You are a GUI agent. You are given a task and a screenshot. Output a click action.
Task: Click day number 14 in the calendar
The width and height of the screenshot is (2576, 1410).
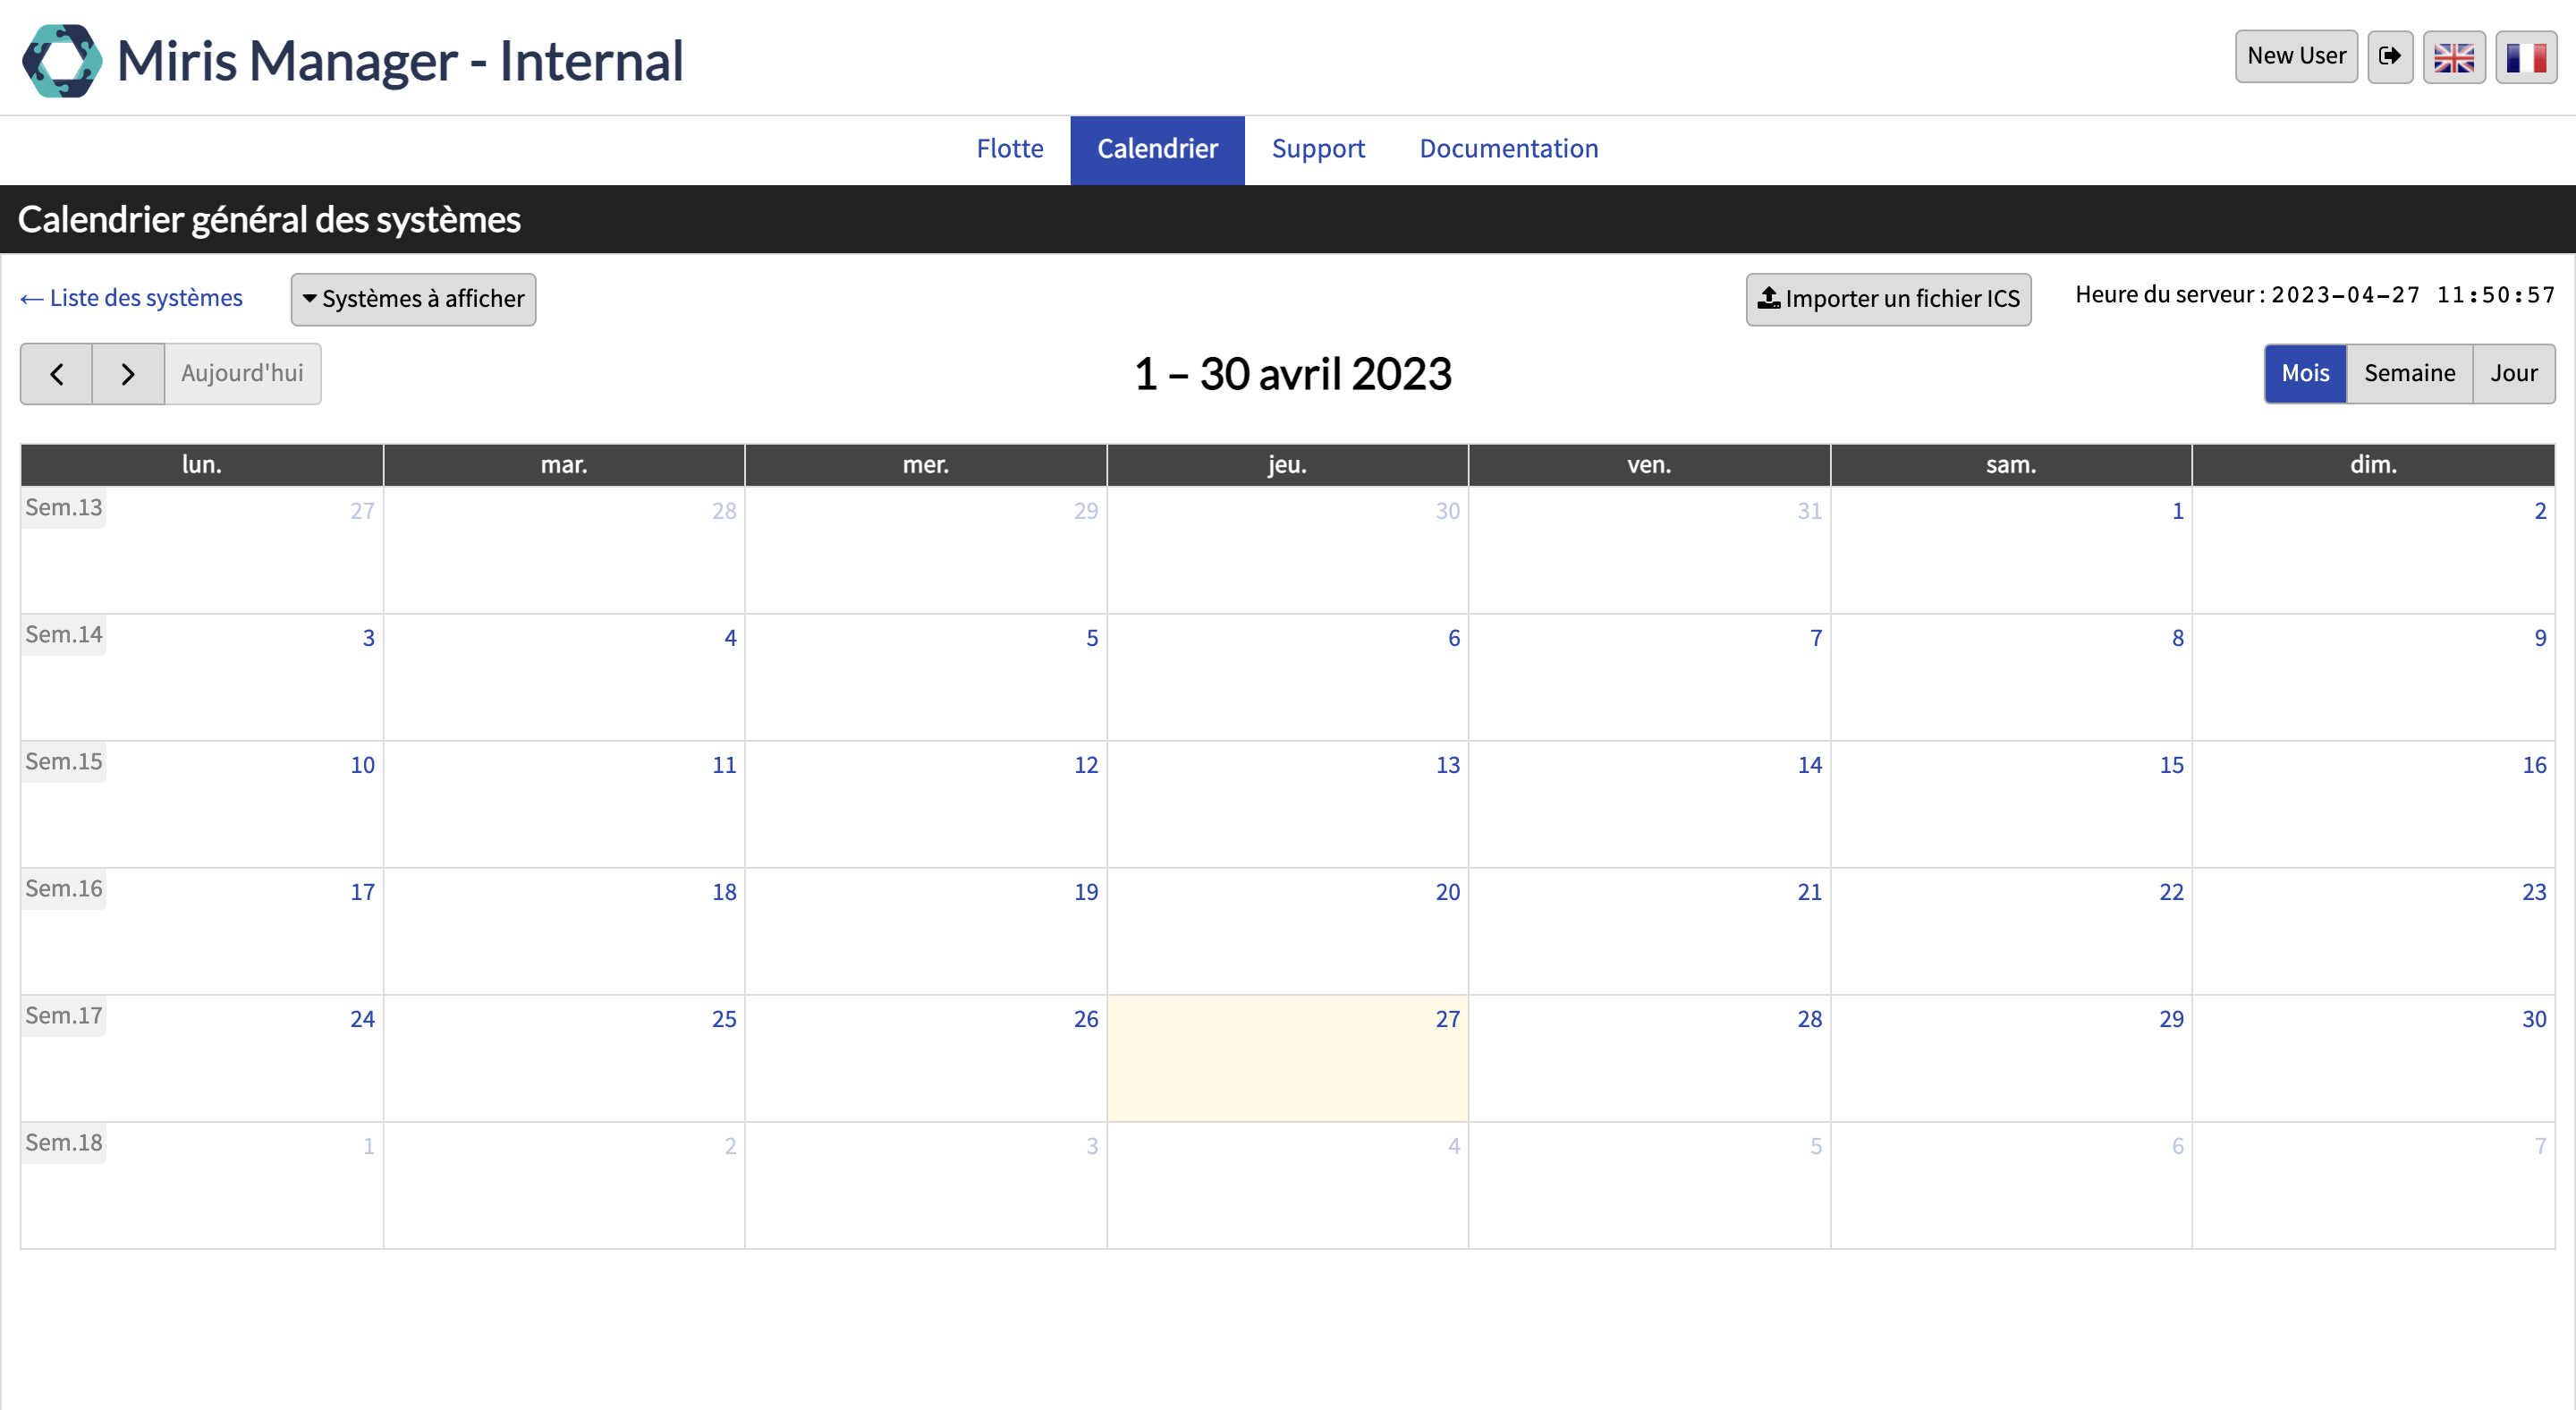tap(1809, 765)
